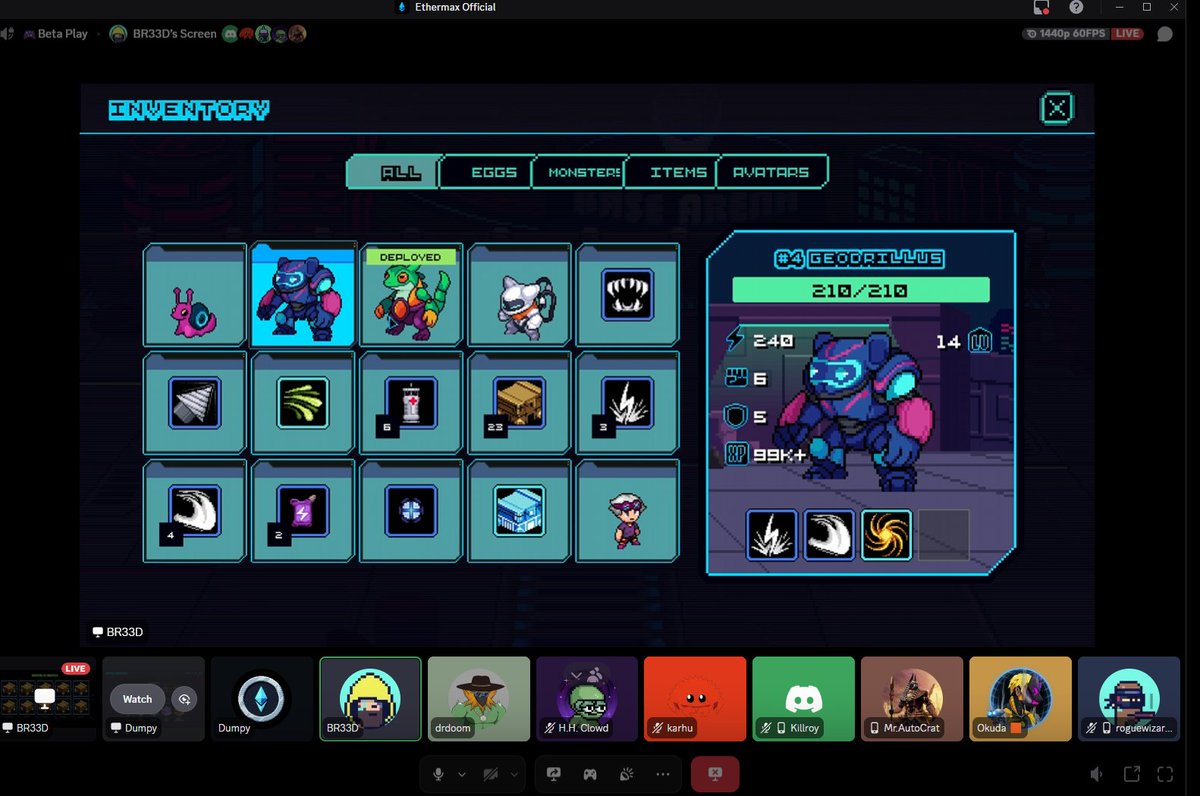
Task: Open microphone input options arrow
Action: pos(462,774)
